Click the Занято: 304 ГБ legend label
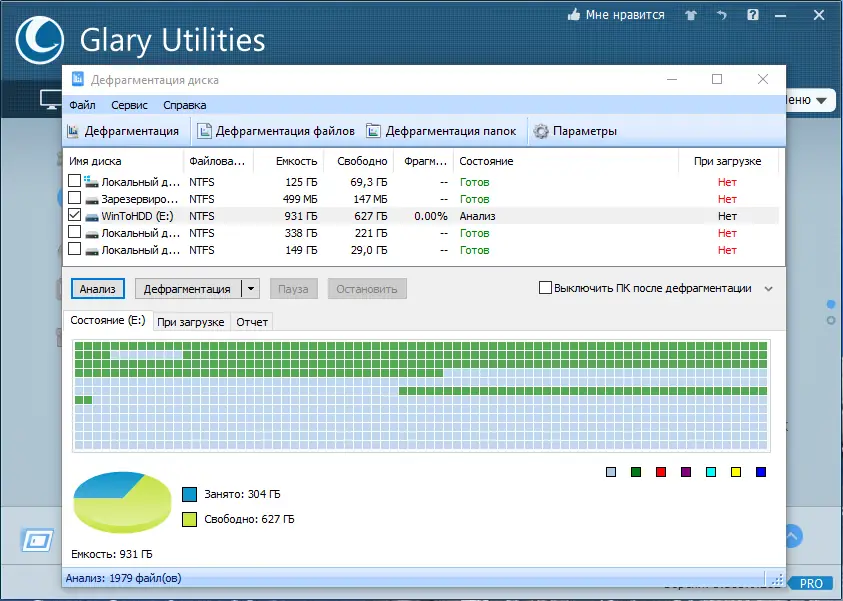The width and height of the screenshot is (843, 601). click(x=242, y=494)
